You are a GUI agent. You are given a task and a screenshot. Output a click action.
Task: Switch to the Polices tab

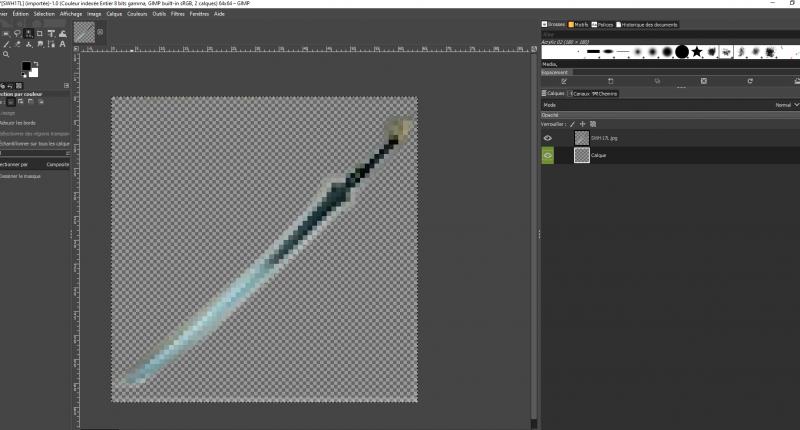(x=603, y=24)
